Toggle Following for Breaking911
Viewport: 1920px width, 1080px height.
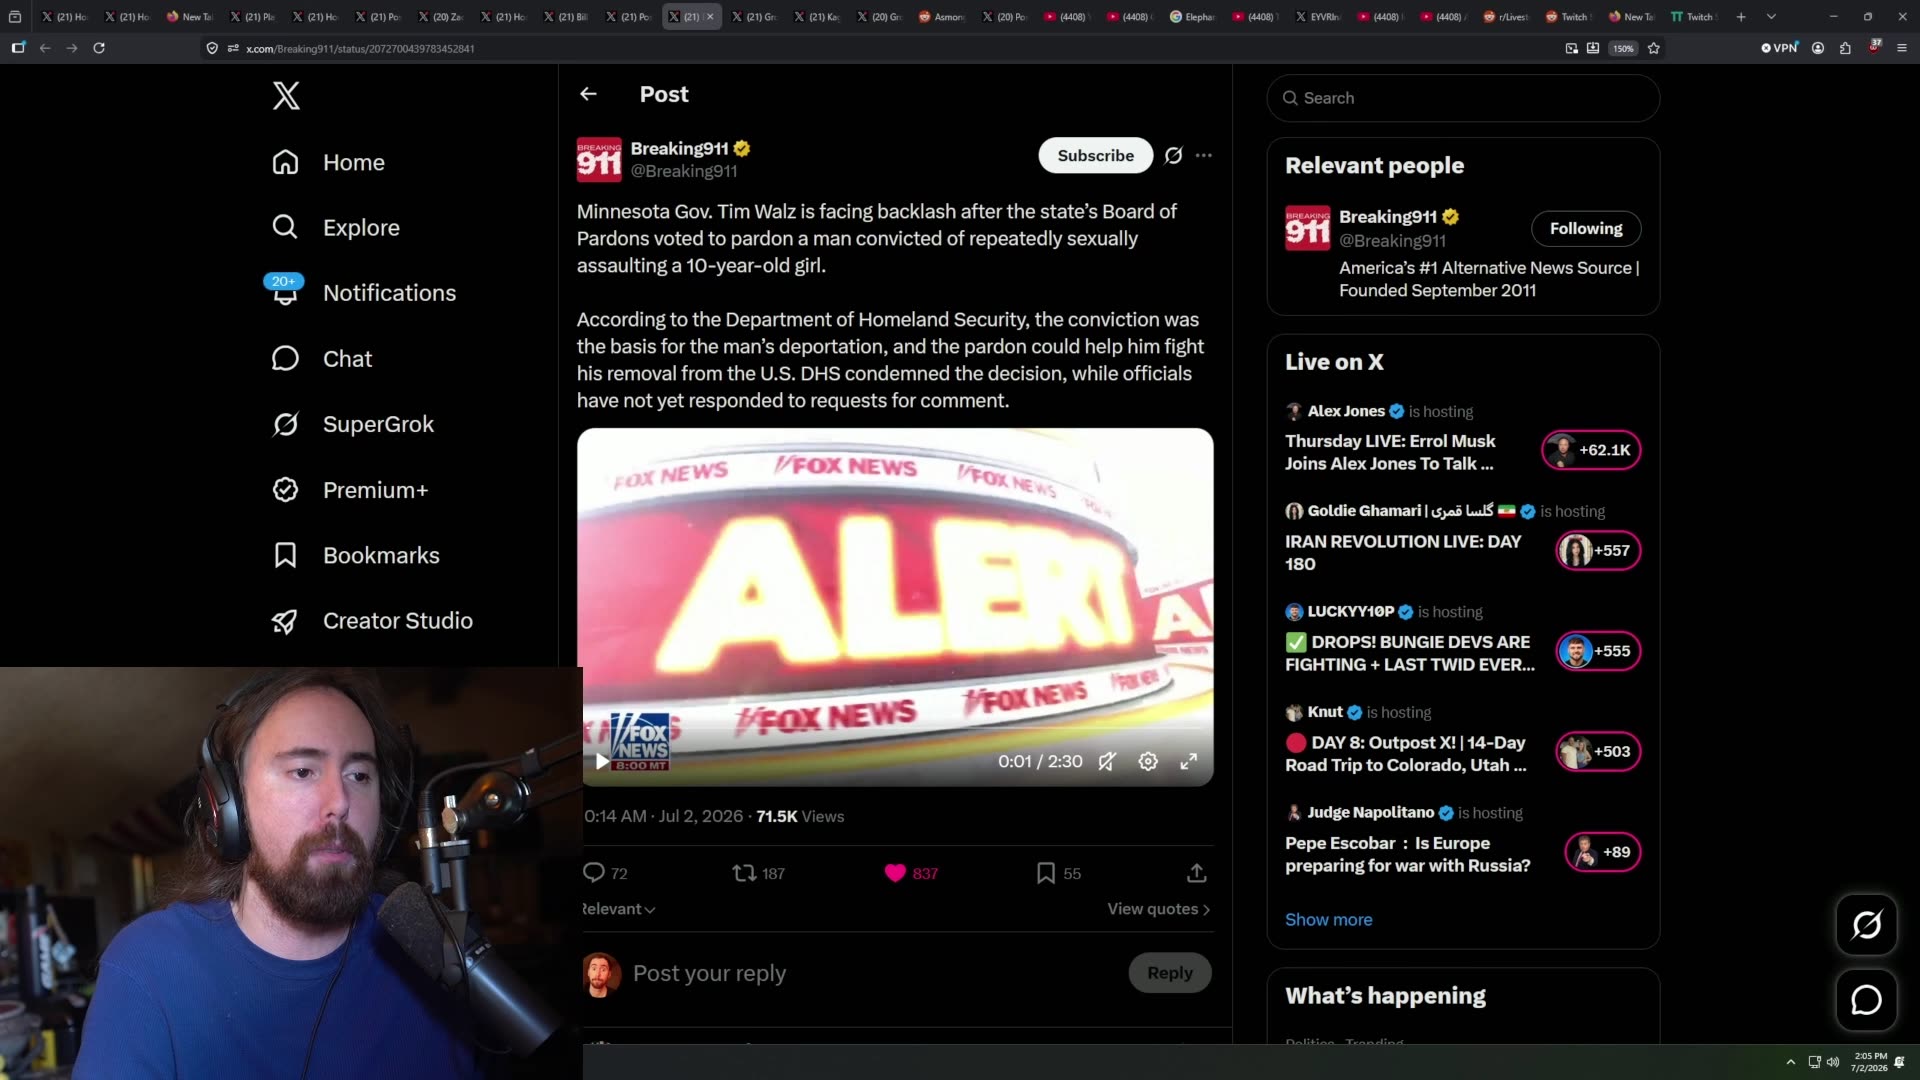click(x=1586, y=228)
